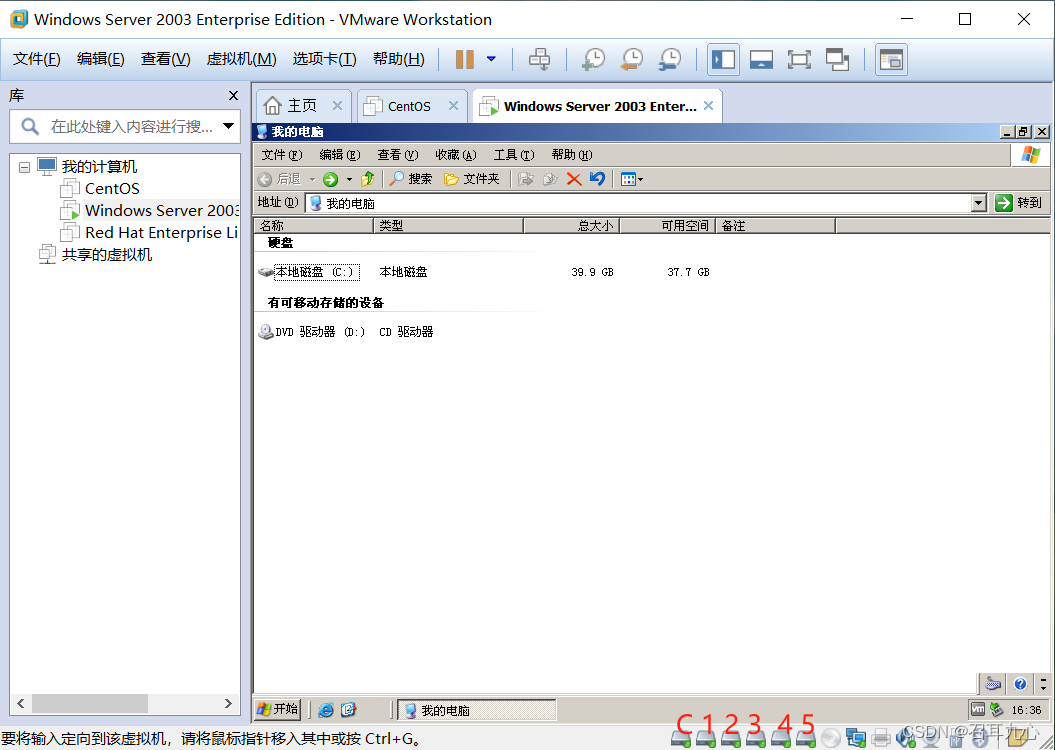
Task: Click the language bar help icon
Action: [1020, 684]
